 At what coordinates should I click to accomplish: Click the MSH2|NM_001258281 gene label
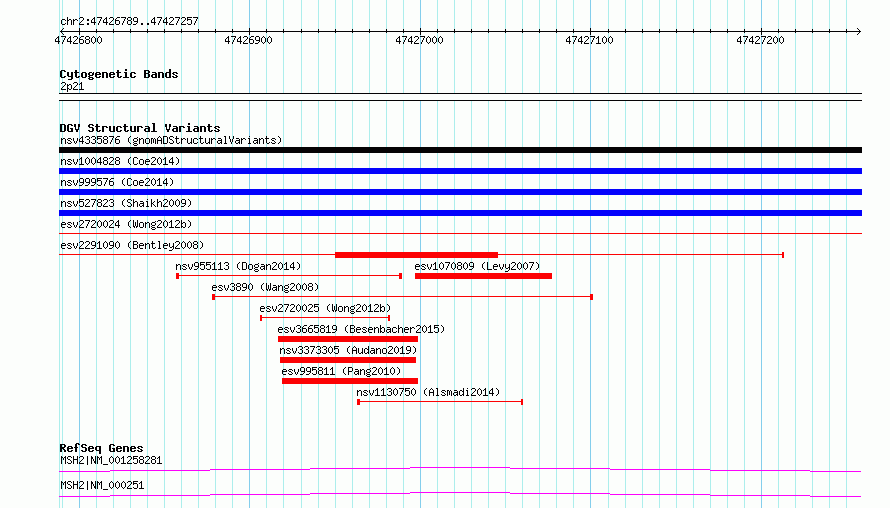click(111, 460)
